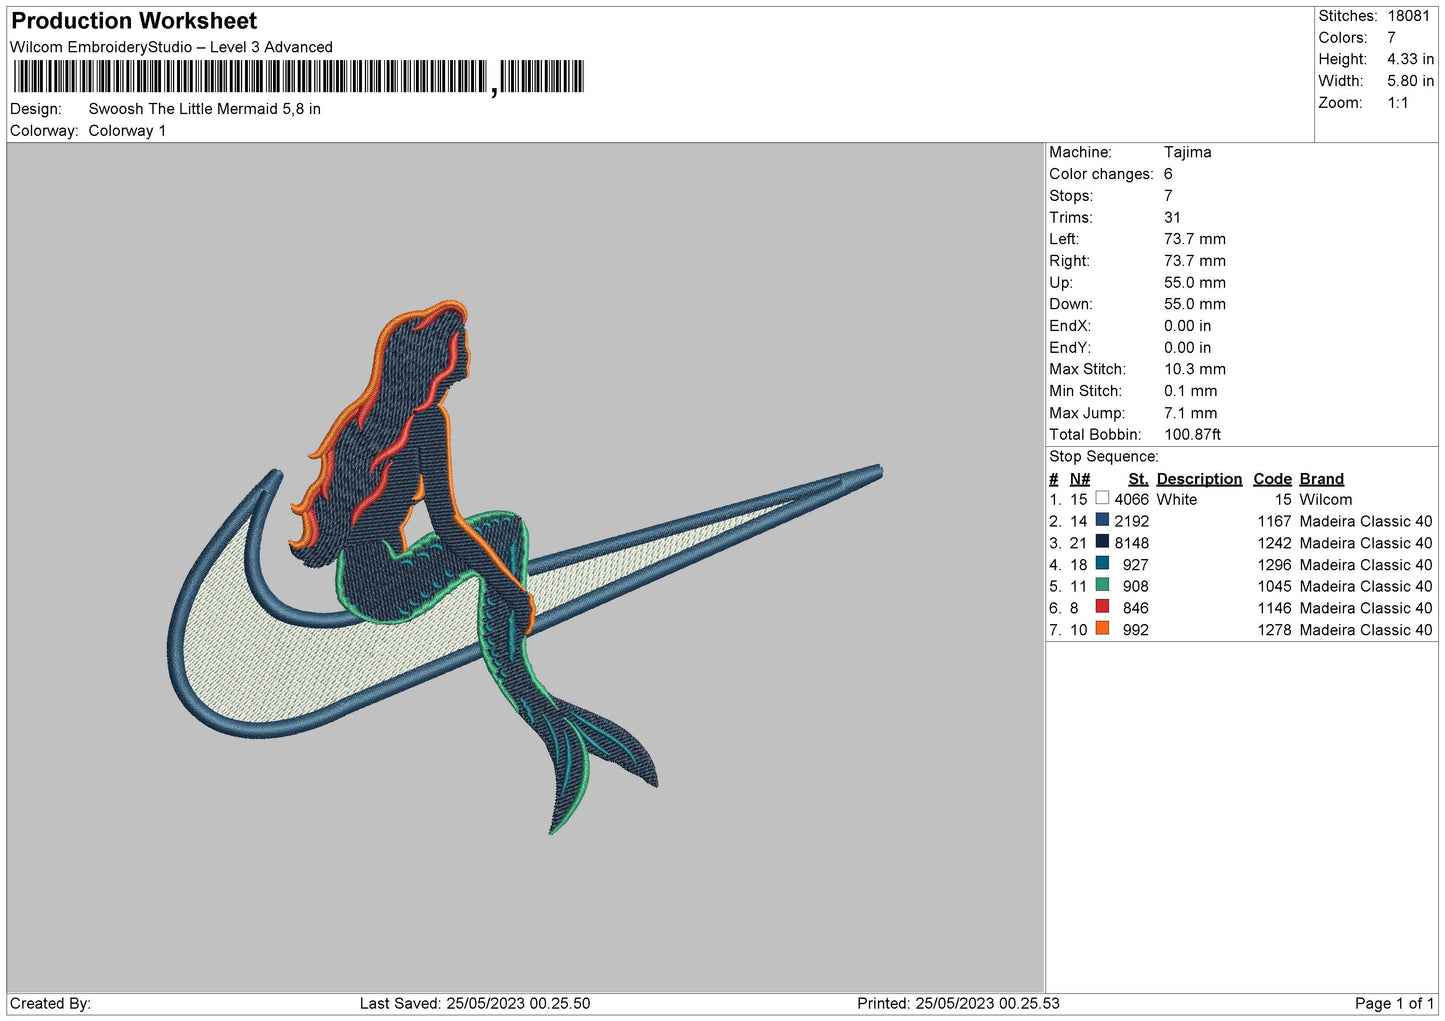The image size is (1445, 1021).
Task: Click the teal swatch for code 1296
Action: 1102,564
